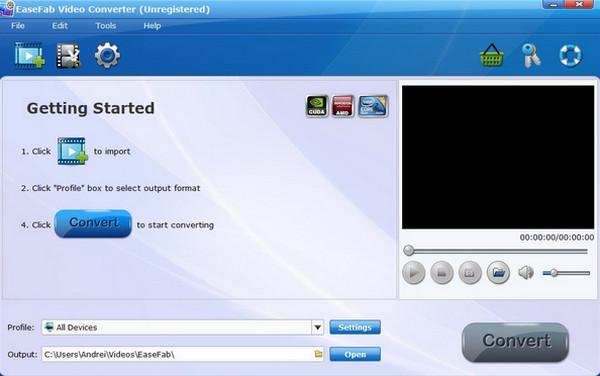Open the File menu
This screenshot has width=600, height=376.
click(x=18, y=26)
